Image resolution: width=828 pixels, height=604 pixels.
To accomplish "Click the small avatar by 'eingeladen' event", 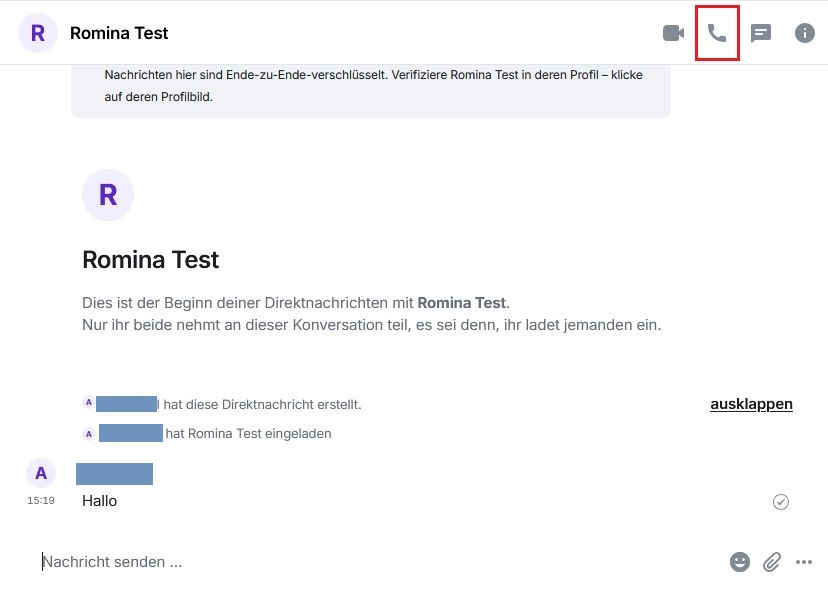I will coord(89,434).
